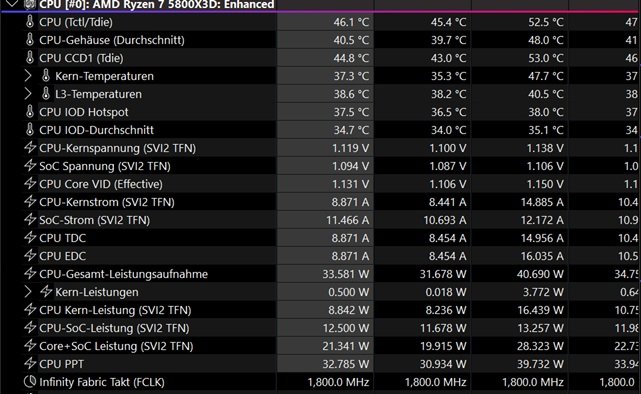
Task: Select CPU-SoC-Leistung (SVI2 TFN) row label
Action: tap(114, 328)
